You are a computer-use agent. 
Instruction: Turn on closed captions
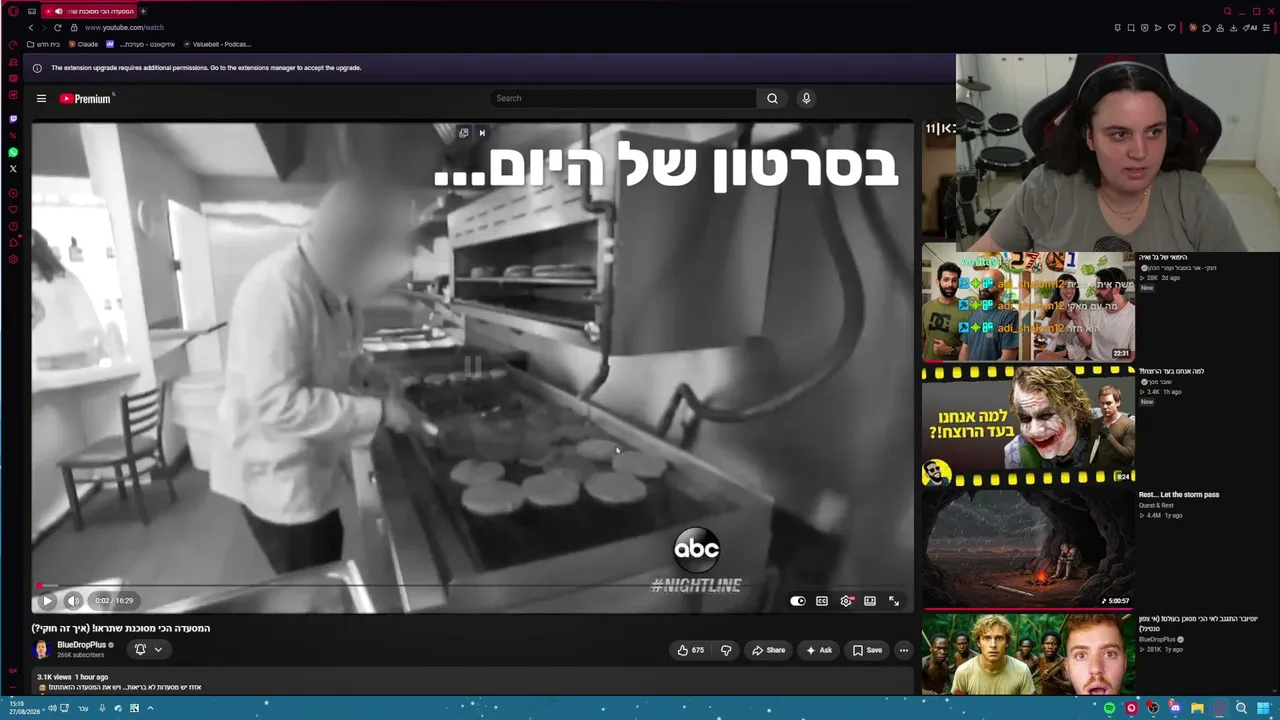tap(822, 601)
